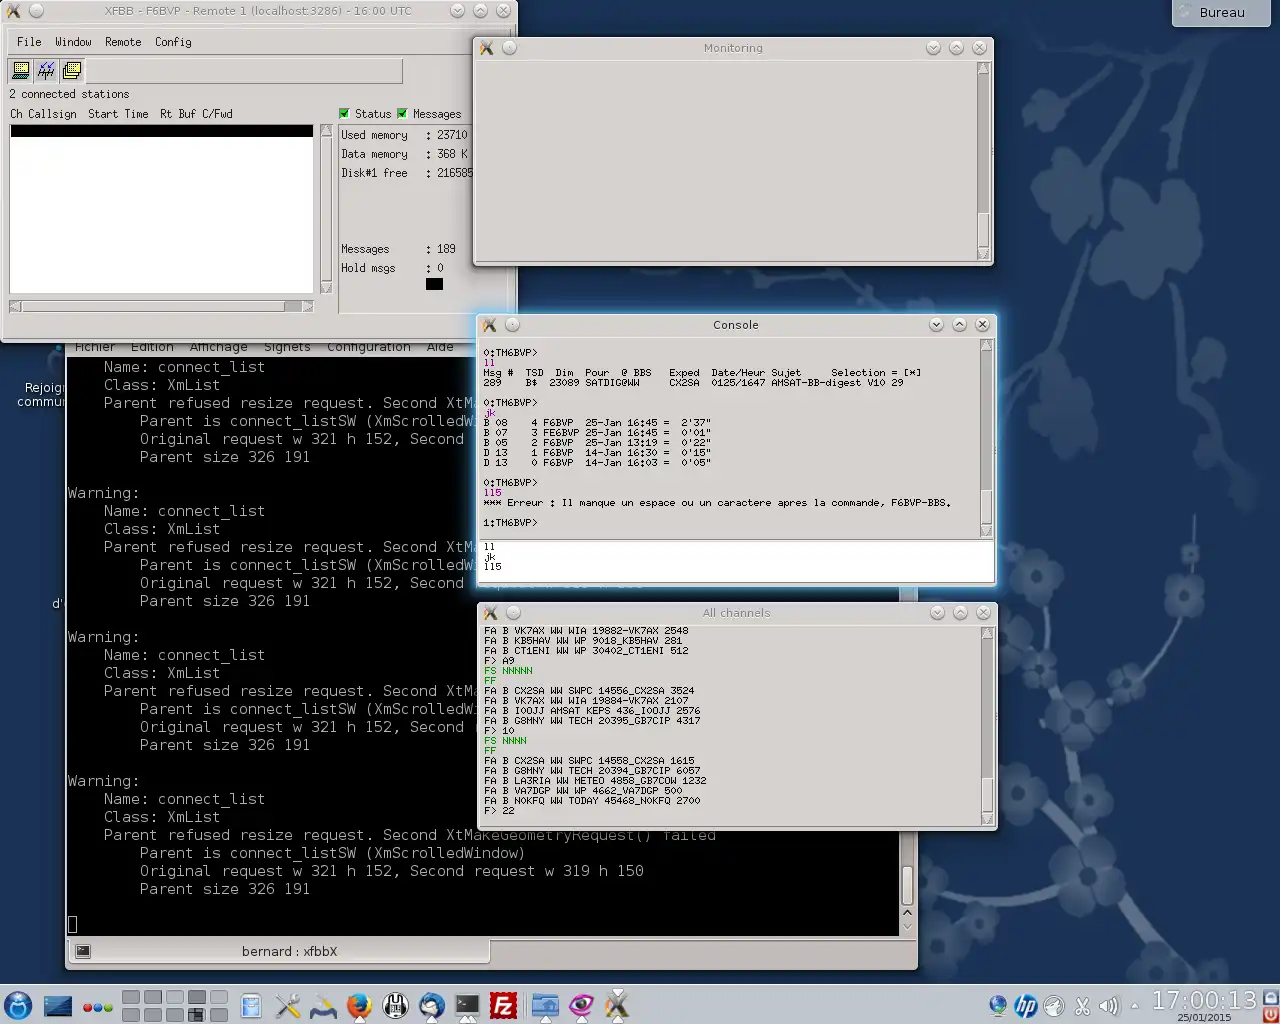The image size is (1280, 1024).
Task: Click the "*** Erreur" line in Console
Action: [x=717, y=503]
